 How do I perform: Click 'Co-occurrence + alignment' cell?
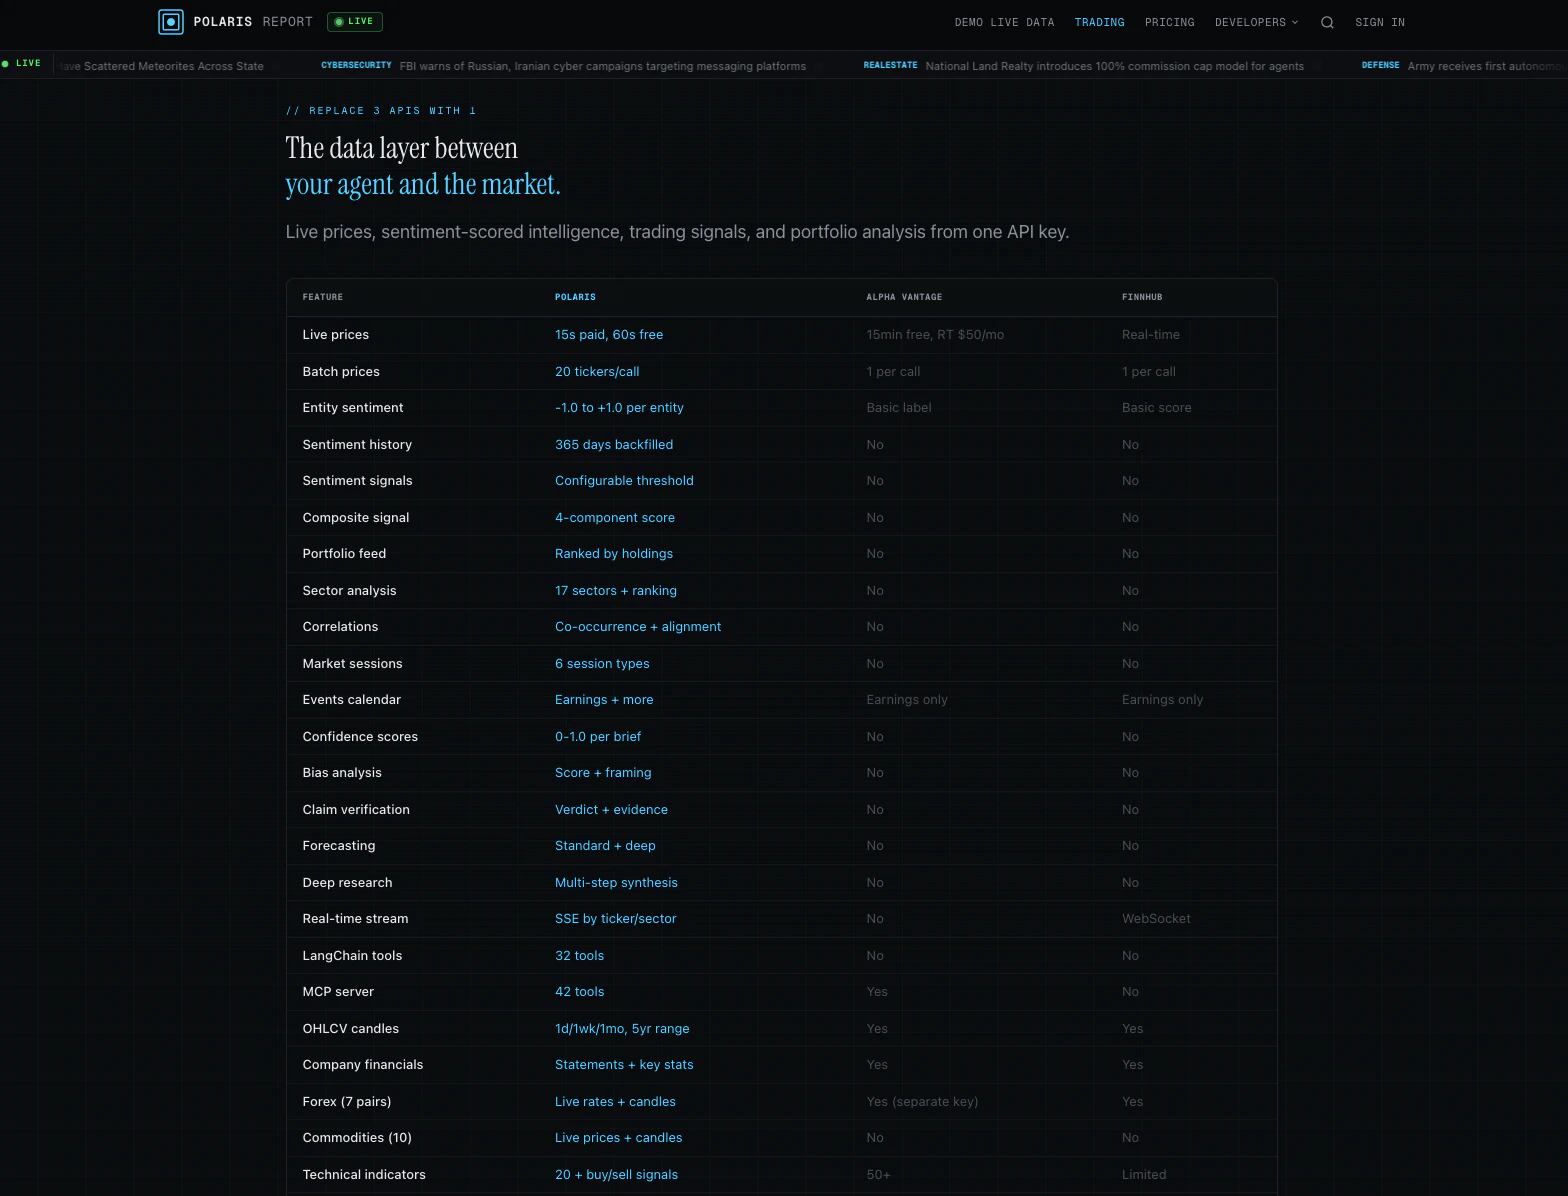(x=638, y=627)
